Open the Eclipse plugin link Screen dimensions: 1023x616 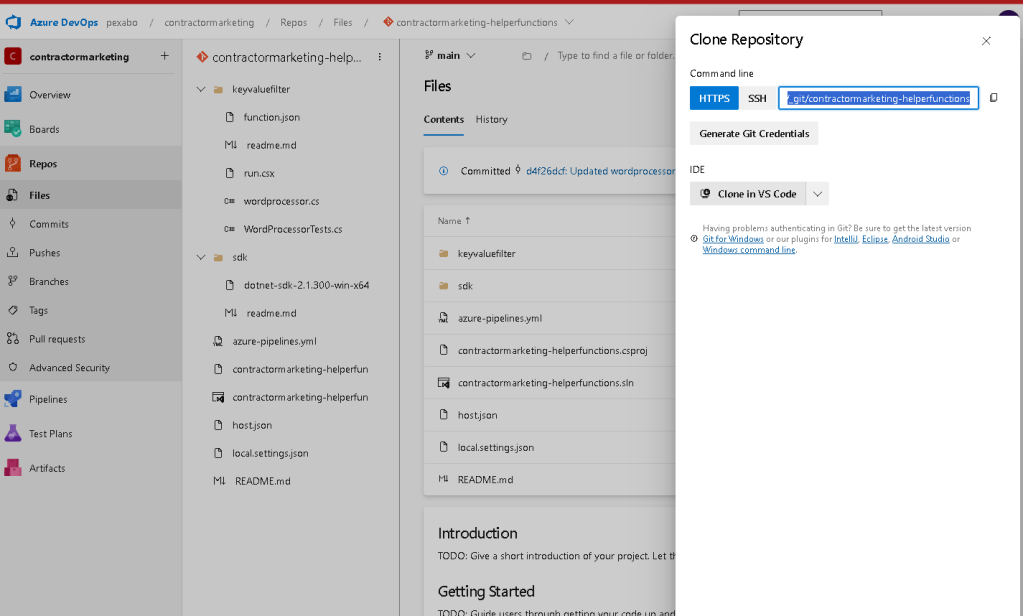pyautogui.click(x=875, y=239)
